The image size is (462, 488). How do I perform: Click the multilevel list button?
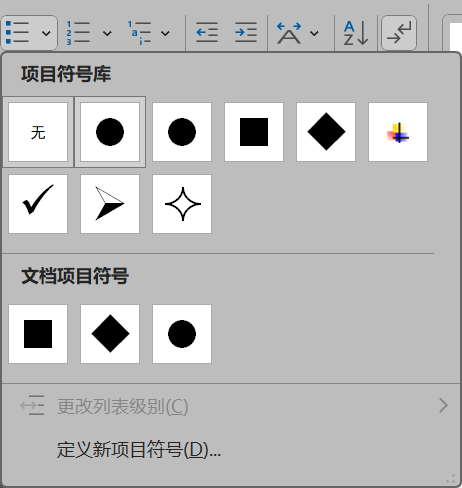140,33
